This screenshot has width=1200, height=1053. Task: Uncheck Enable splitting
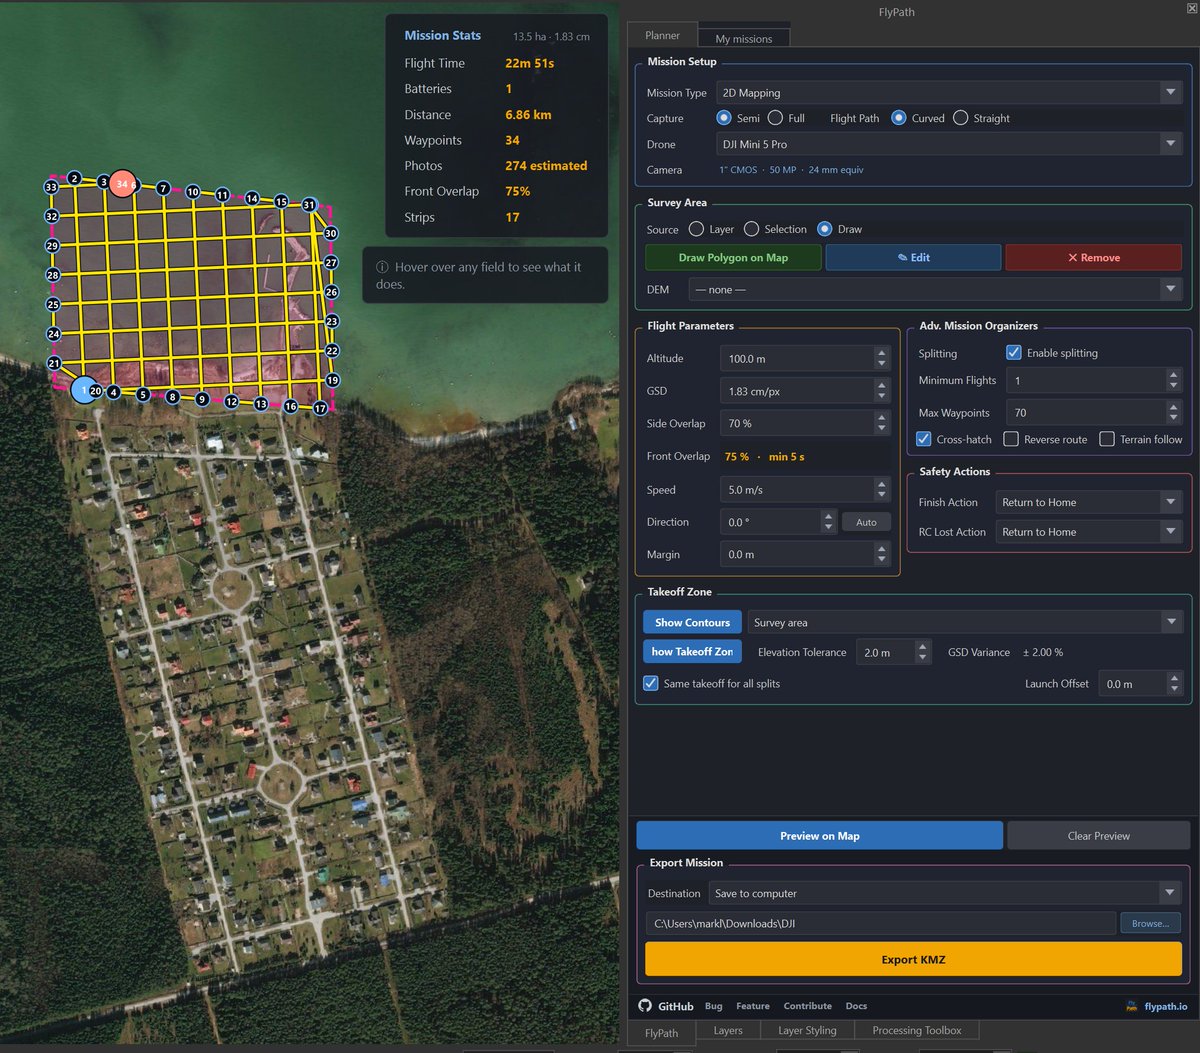pos(1014,353)
